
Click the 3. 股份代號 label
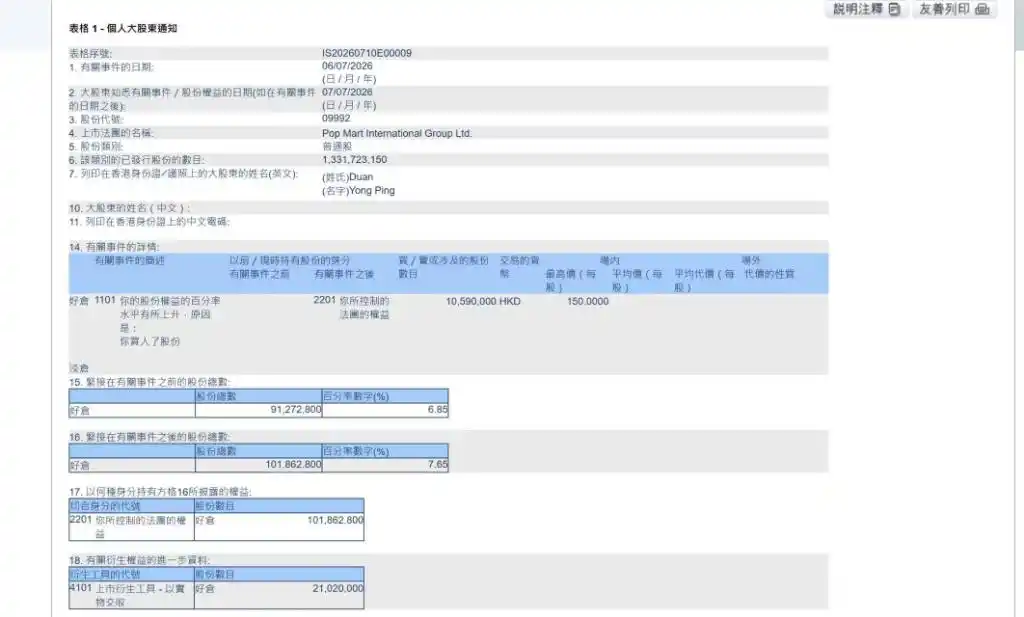tap(95, 119)
